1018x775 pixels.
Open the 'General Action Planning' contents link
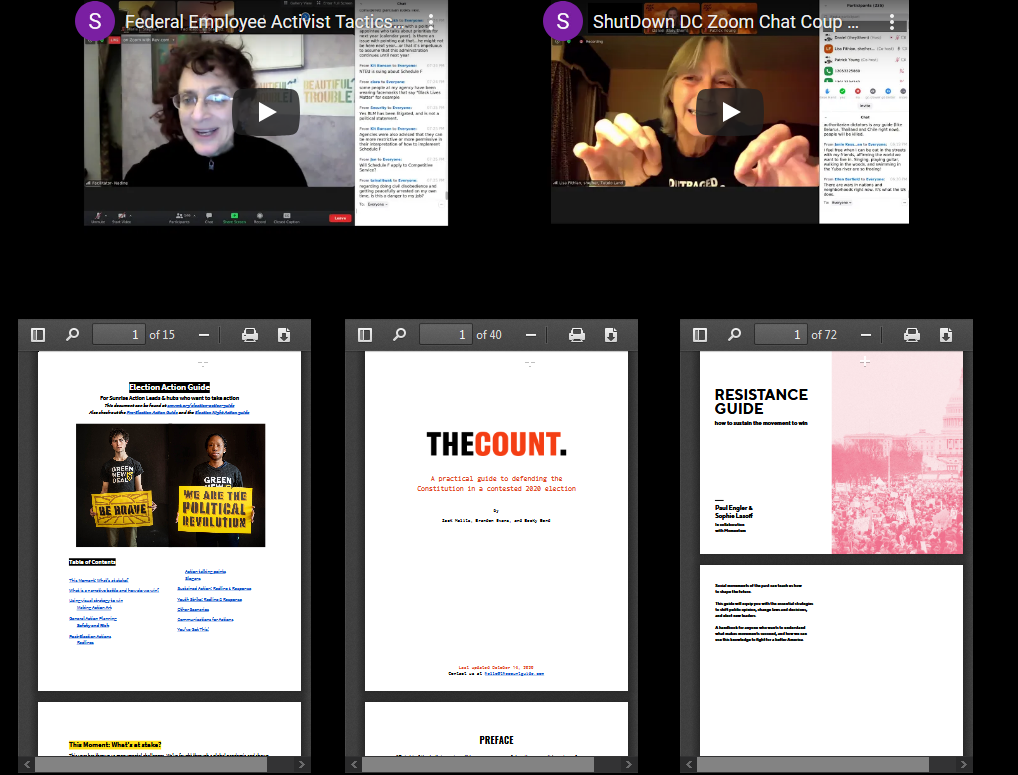click(x=93, y=619)
